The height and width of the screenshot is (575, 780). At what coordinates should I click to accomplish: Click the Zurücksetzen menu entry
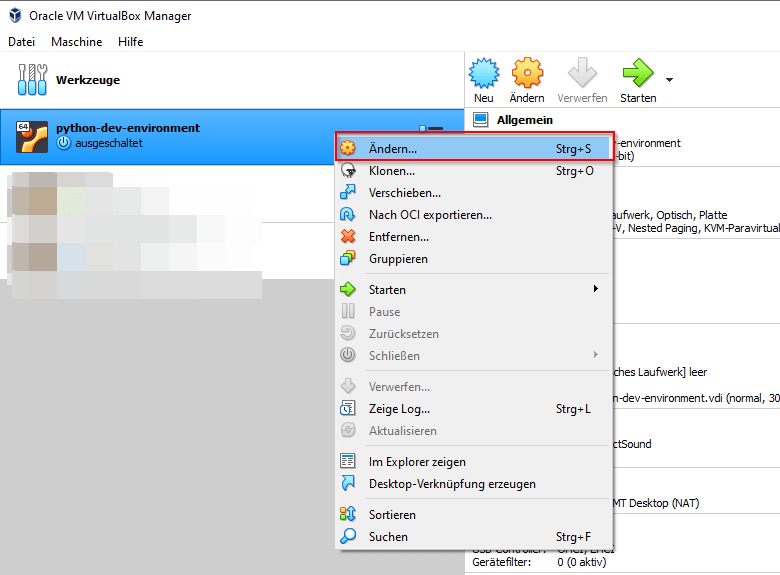(474, 333)
